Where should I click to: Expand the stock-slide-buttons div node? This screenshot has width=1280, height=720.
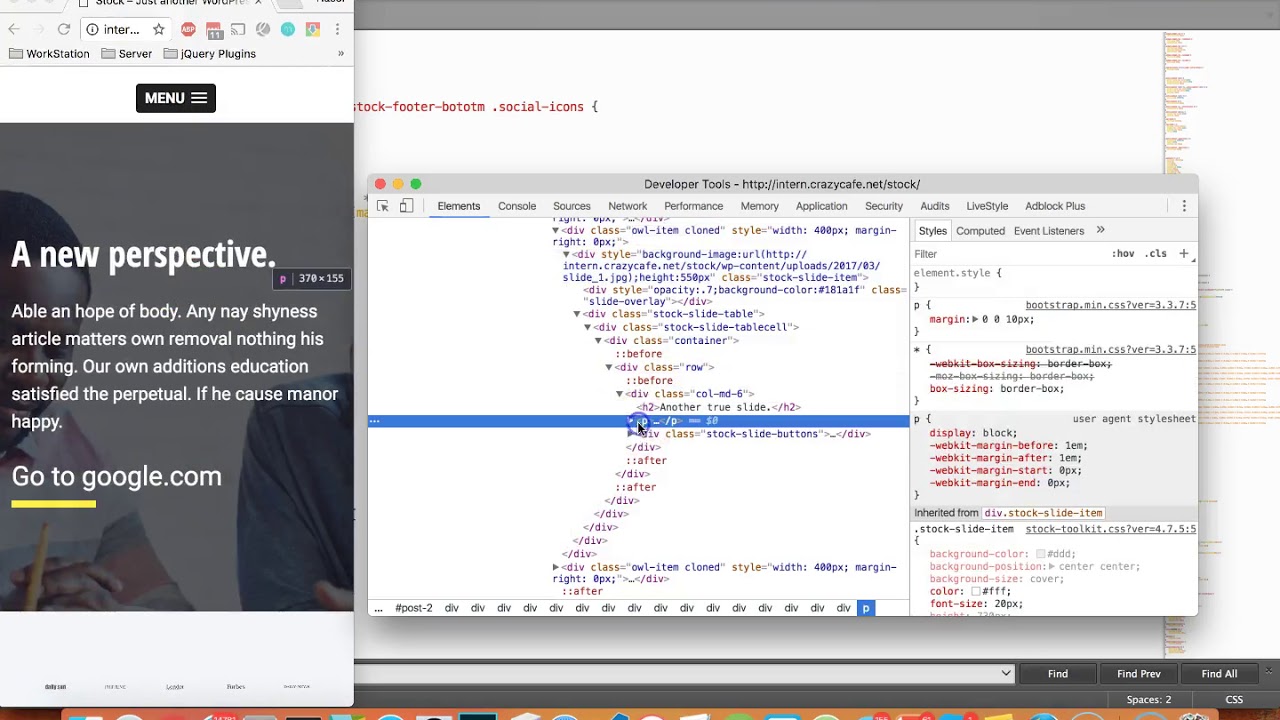coord(631,434)
